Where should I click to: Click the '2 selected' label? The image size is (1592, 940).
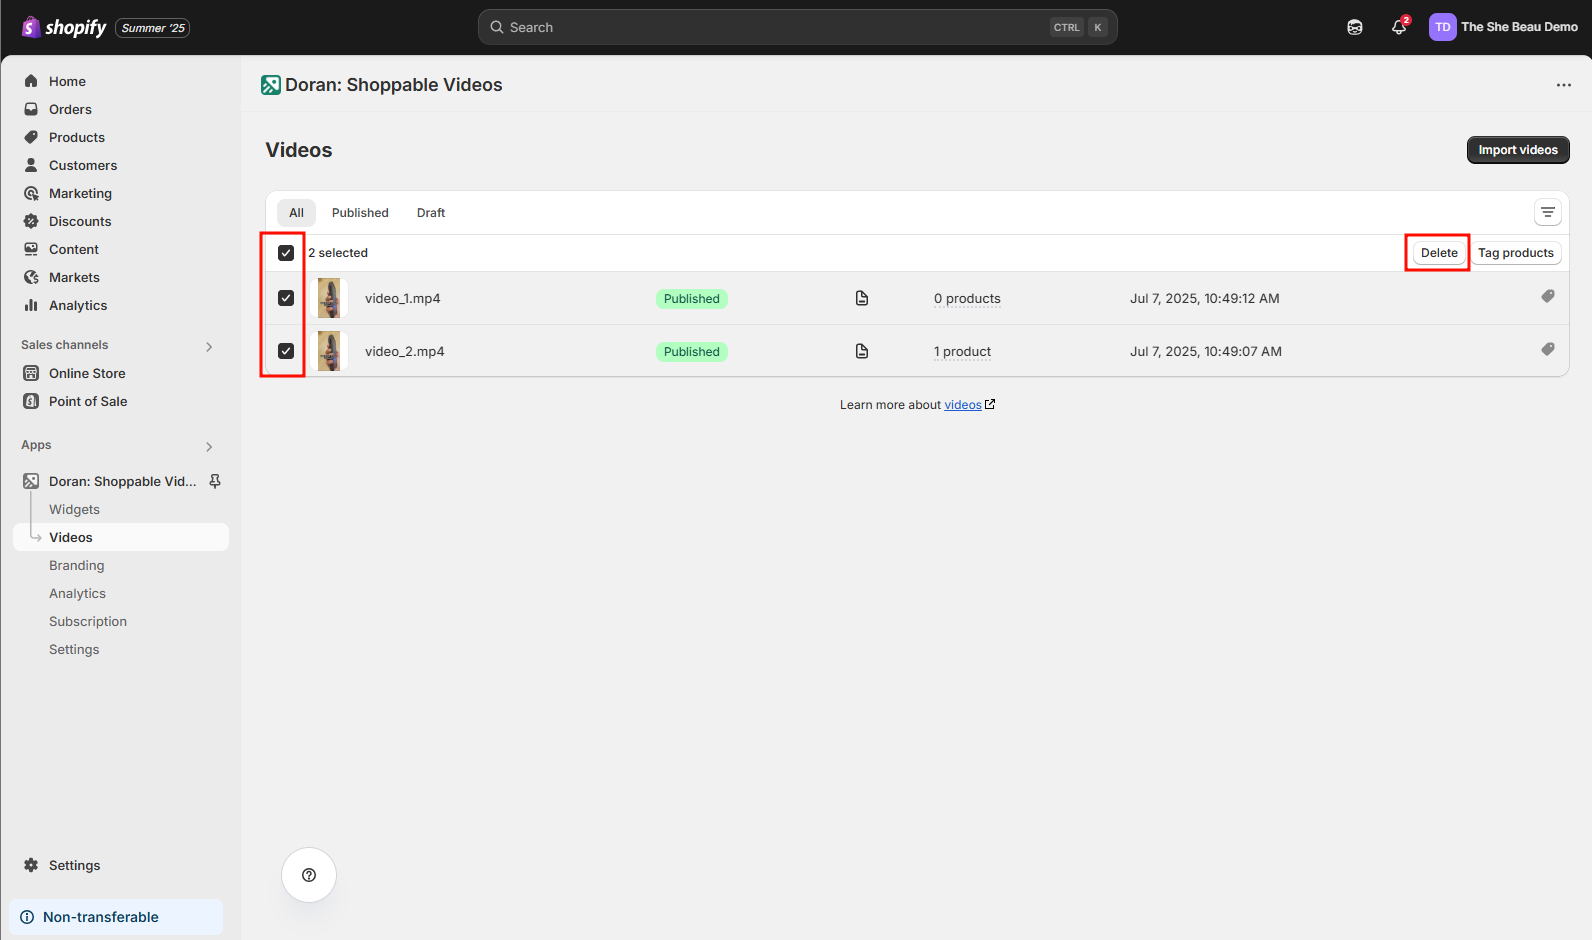coord(338,253)
